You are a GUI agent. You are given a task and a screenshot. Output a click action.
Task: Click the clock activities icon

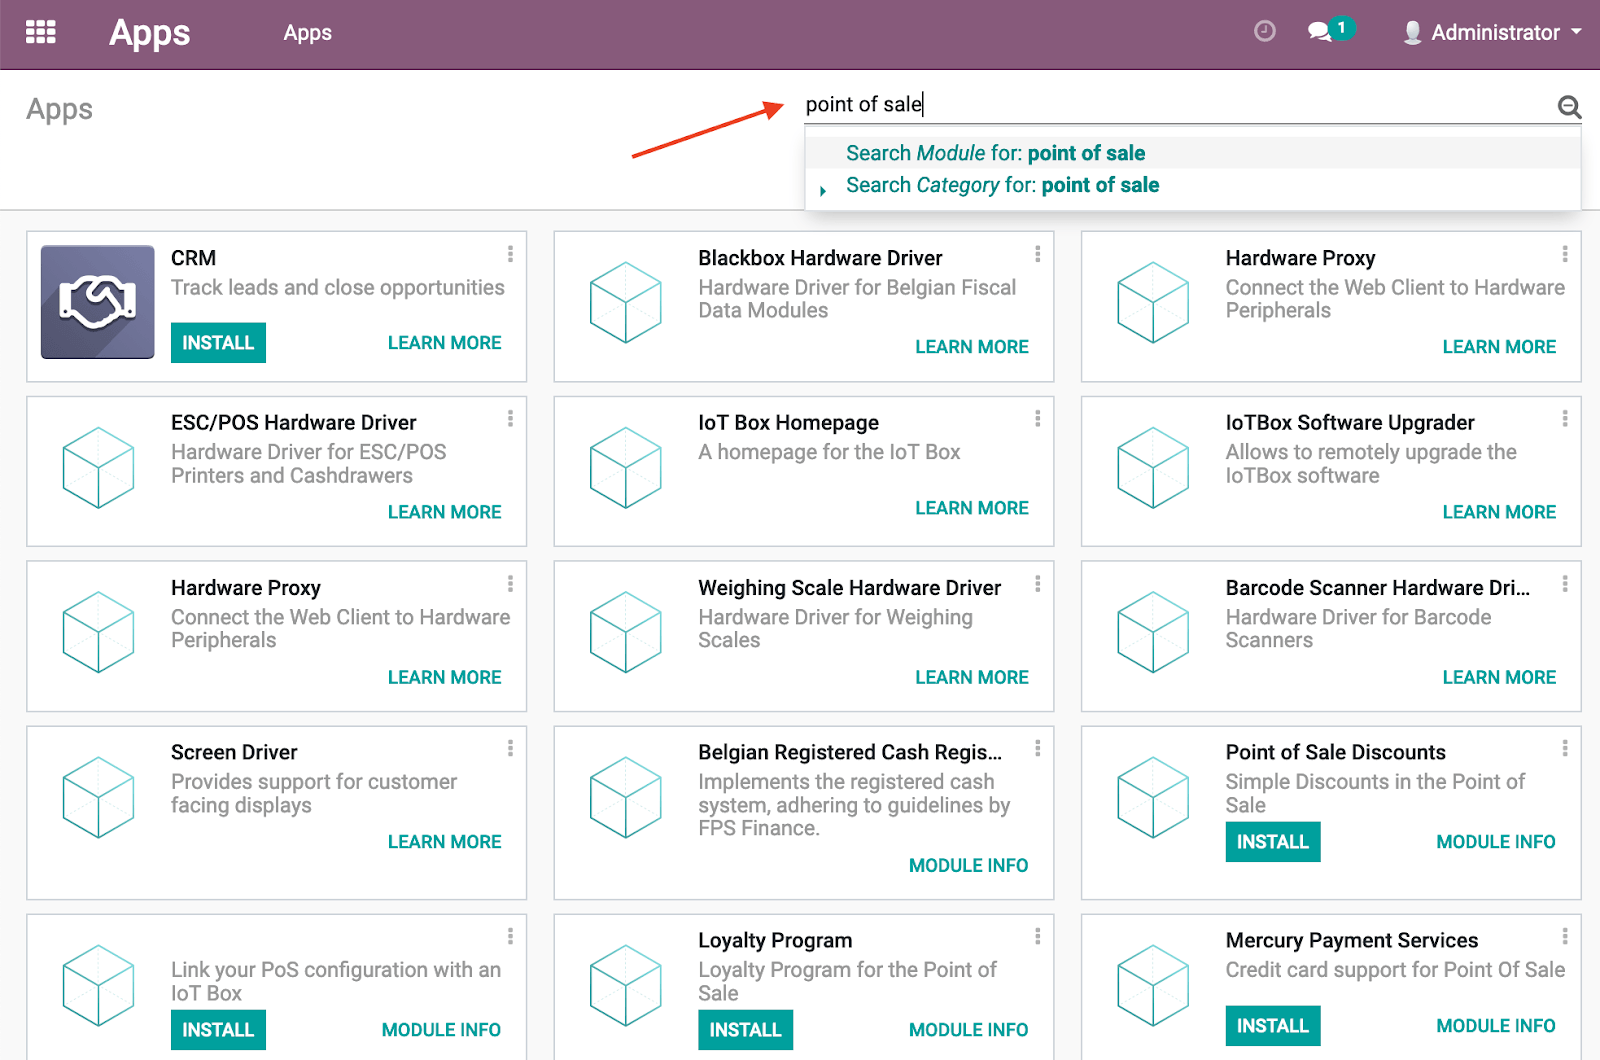coord(1264,32)
